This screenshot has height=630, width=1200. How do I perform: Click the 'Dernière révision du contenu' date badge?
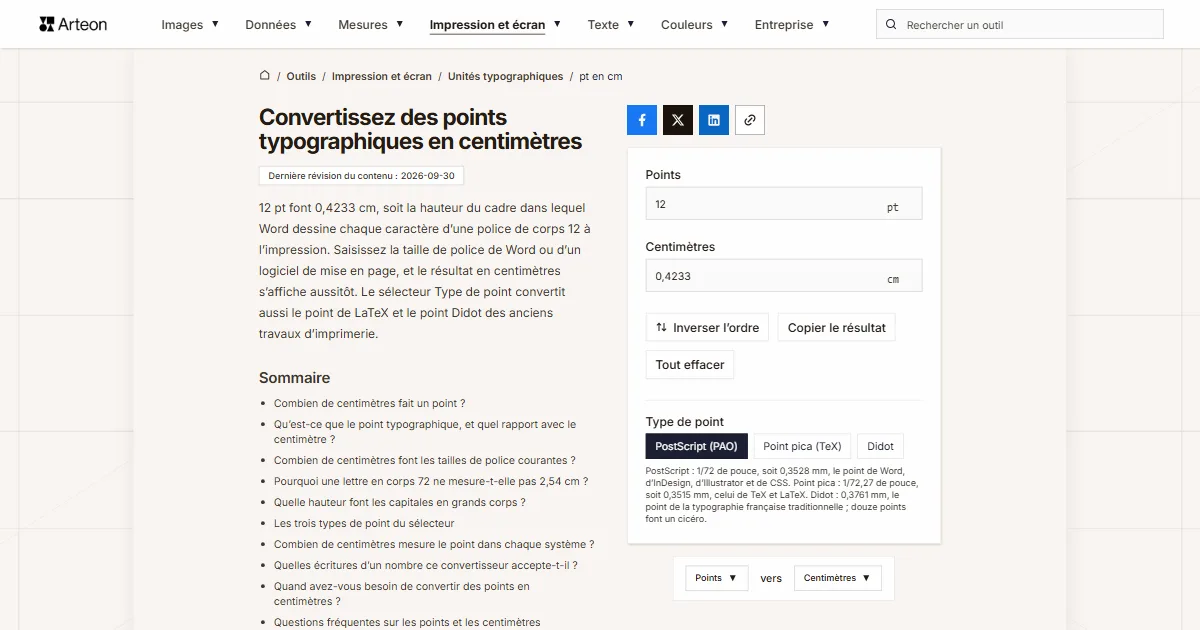click(361, 176)
